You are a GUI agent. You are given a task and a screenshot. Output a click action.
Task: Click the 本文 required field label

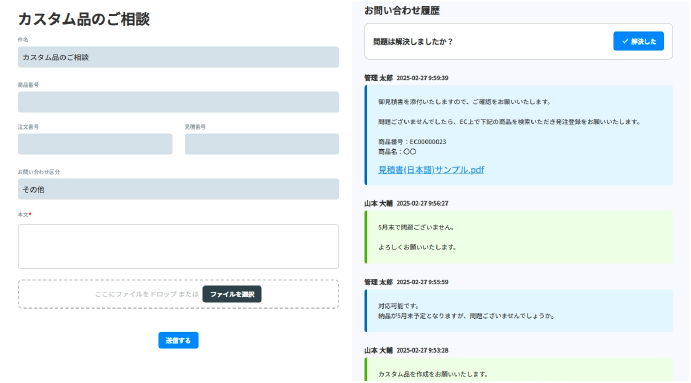[x=25, y=215]
